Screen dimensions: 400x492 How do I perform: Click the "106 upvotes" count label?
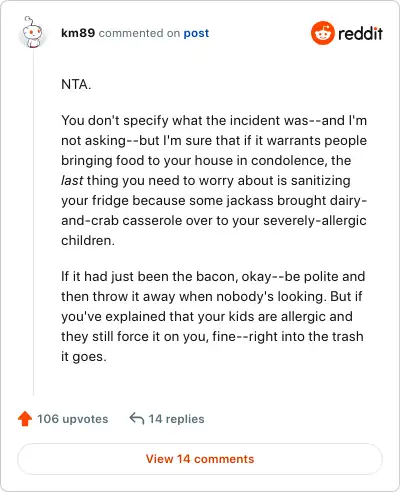point(73,419)
